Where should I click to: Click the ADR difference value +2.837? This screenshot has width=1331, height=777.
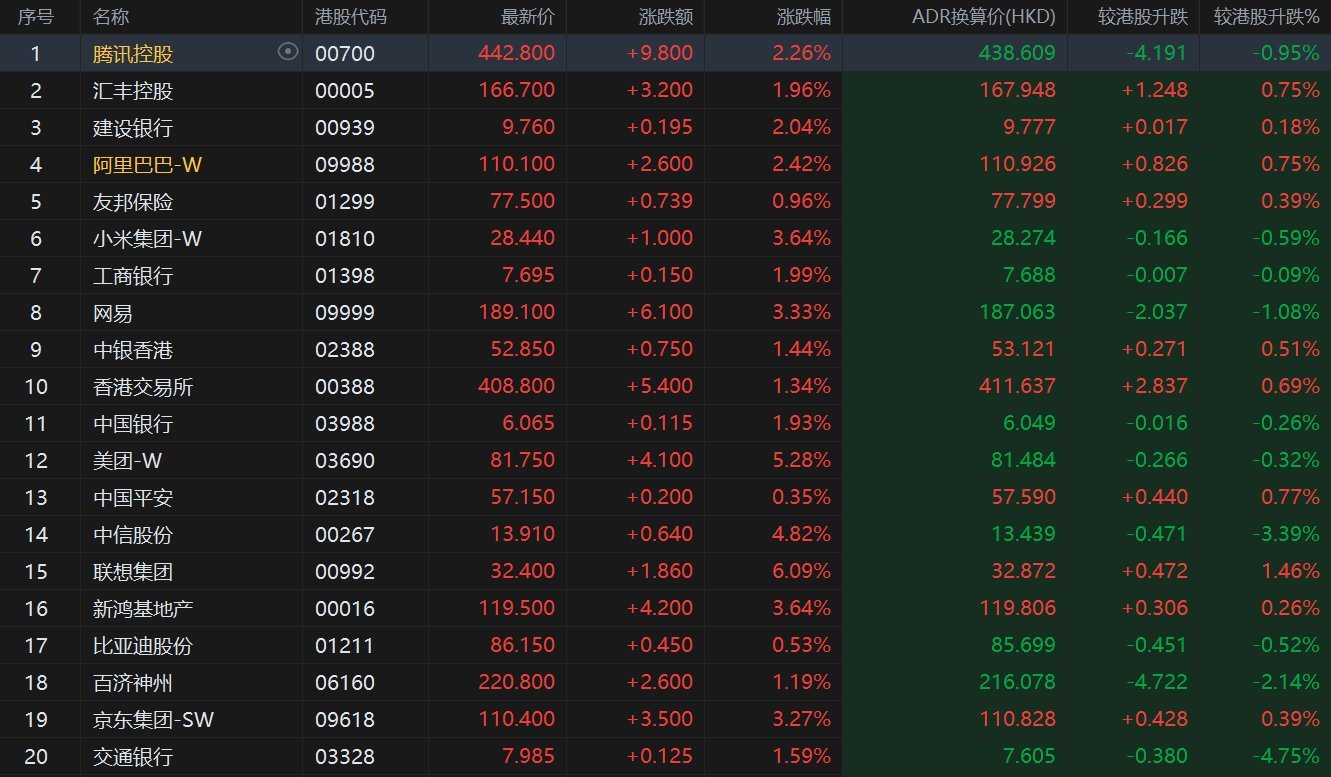point(1154,387)
